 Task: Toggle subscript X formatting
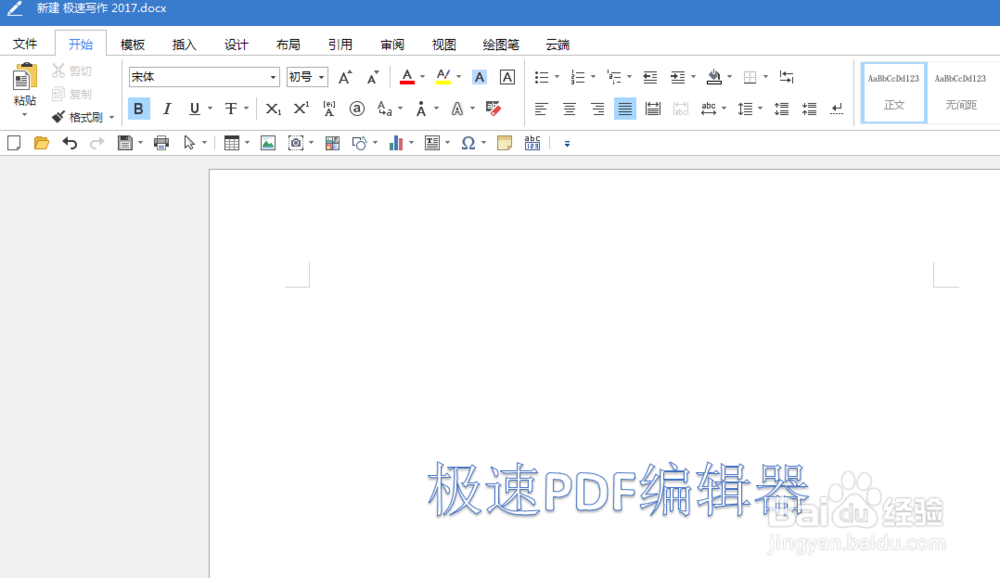273,108
